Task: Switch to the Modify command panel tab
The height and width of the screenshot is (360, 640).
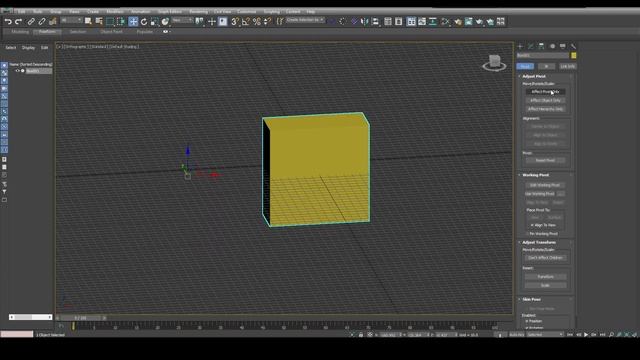Action: click(531, 46)
